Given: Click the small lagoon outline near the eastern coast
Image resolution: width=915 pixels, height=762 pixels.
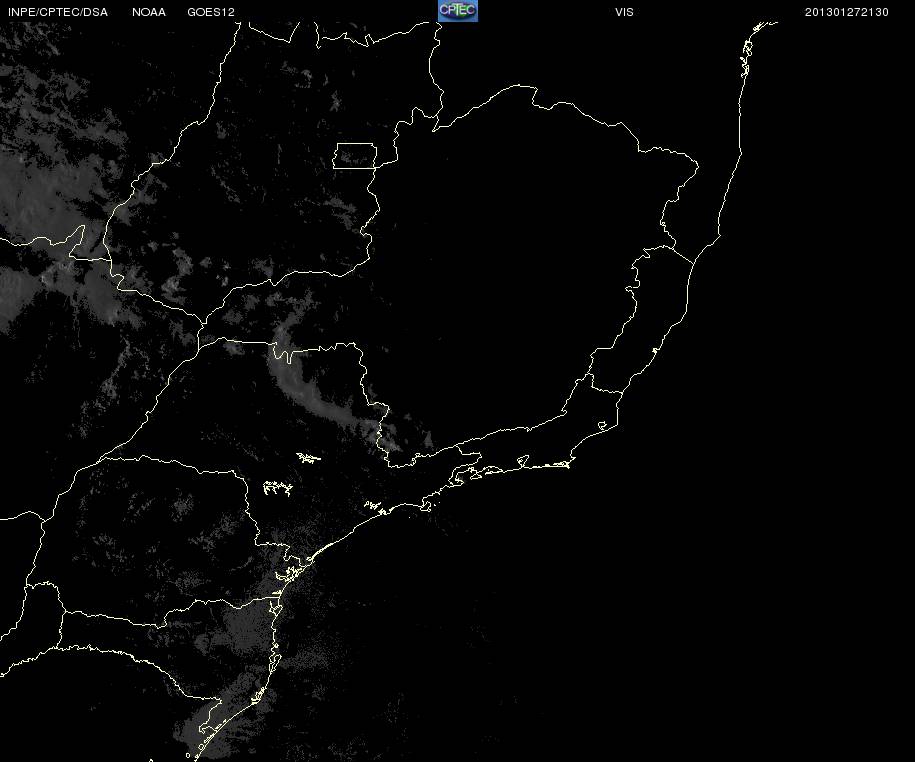Looking at the screenshot, I should [x=603, y=426].
